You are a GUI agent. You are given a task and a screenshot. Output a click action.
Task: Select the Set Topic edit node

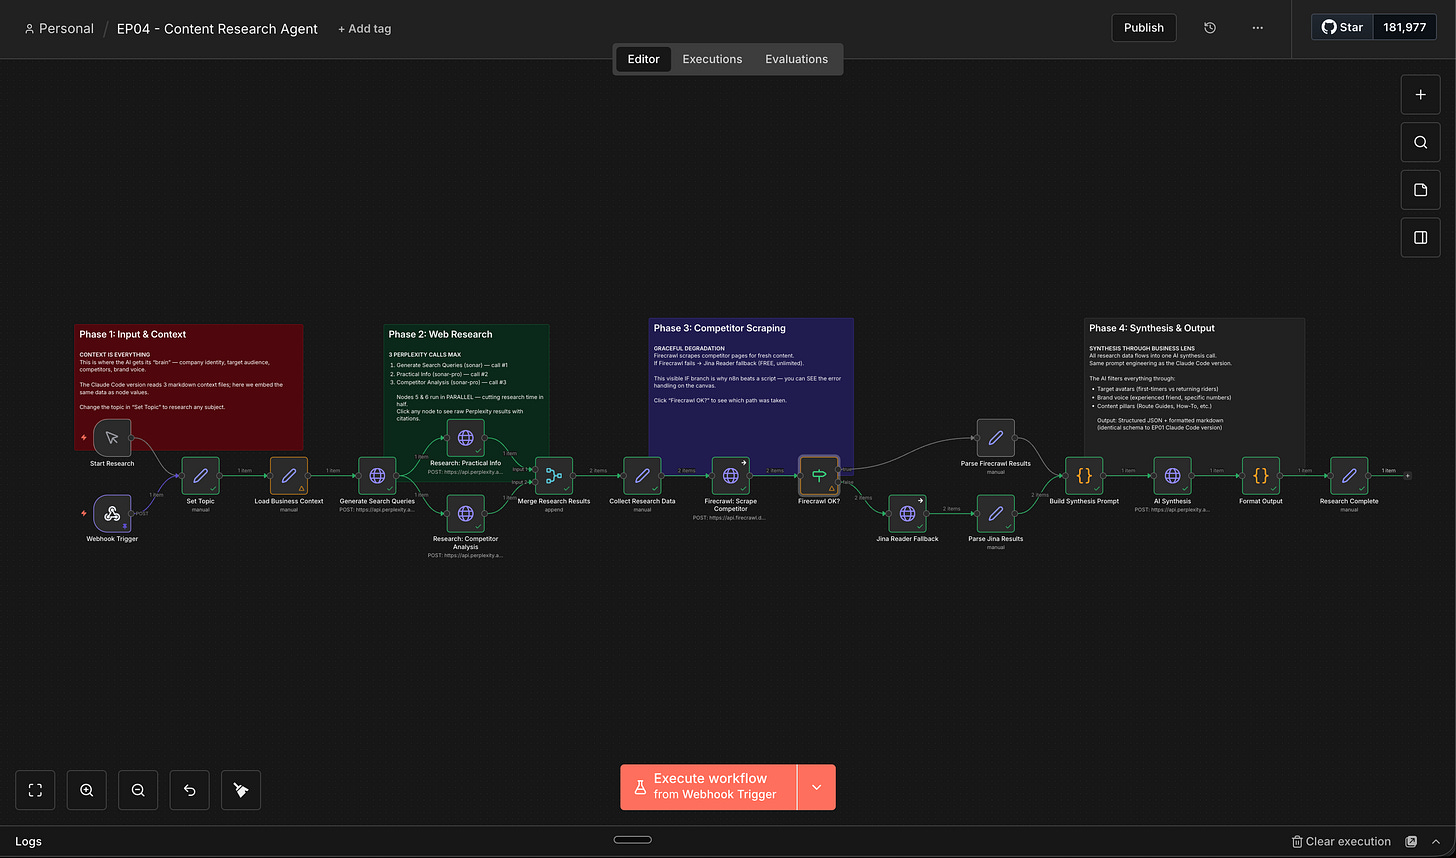(200, 476)
